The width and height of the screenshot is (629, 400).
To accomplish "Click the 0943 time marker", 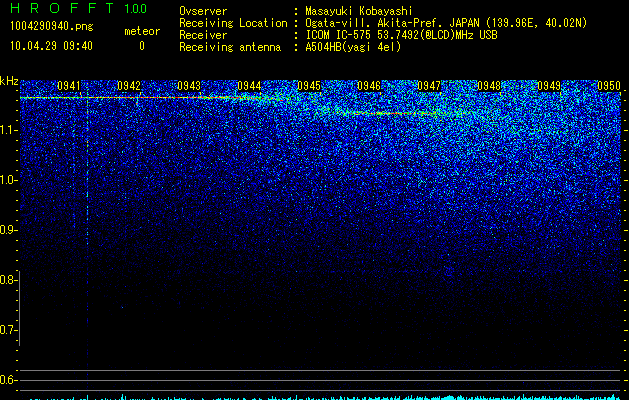I will click(189, 85).
